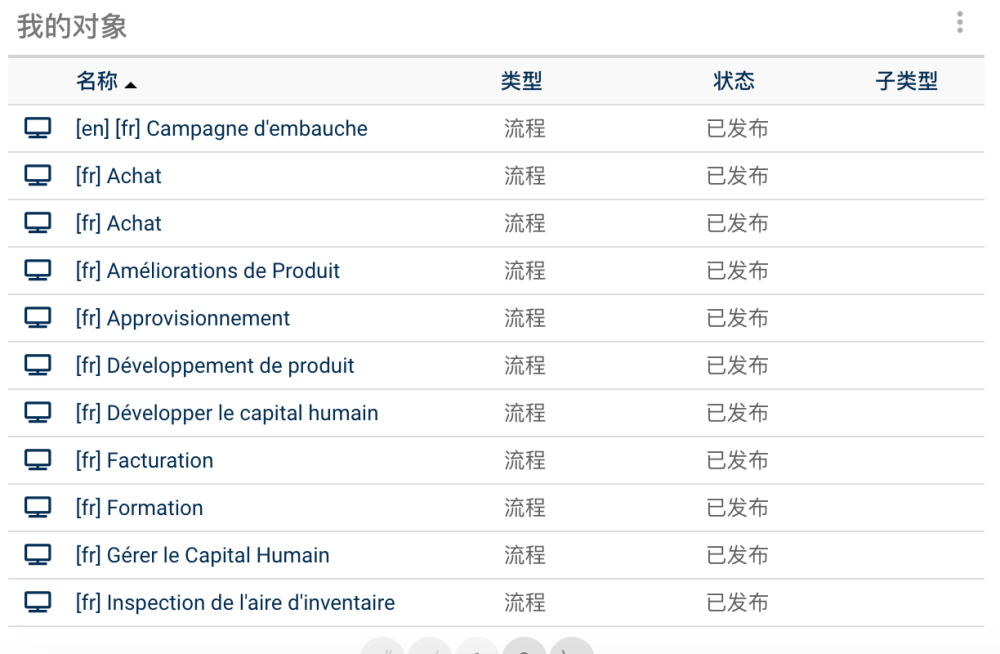Screen dimensions: 1000x654
Task: Sort the table by the 名称 column
Action: pos(97,82)
